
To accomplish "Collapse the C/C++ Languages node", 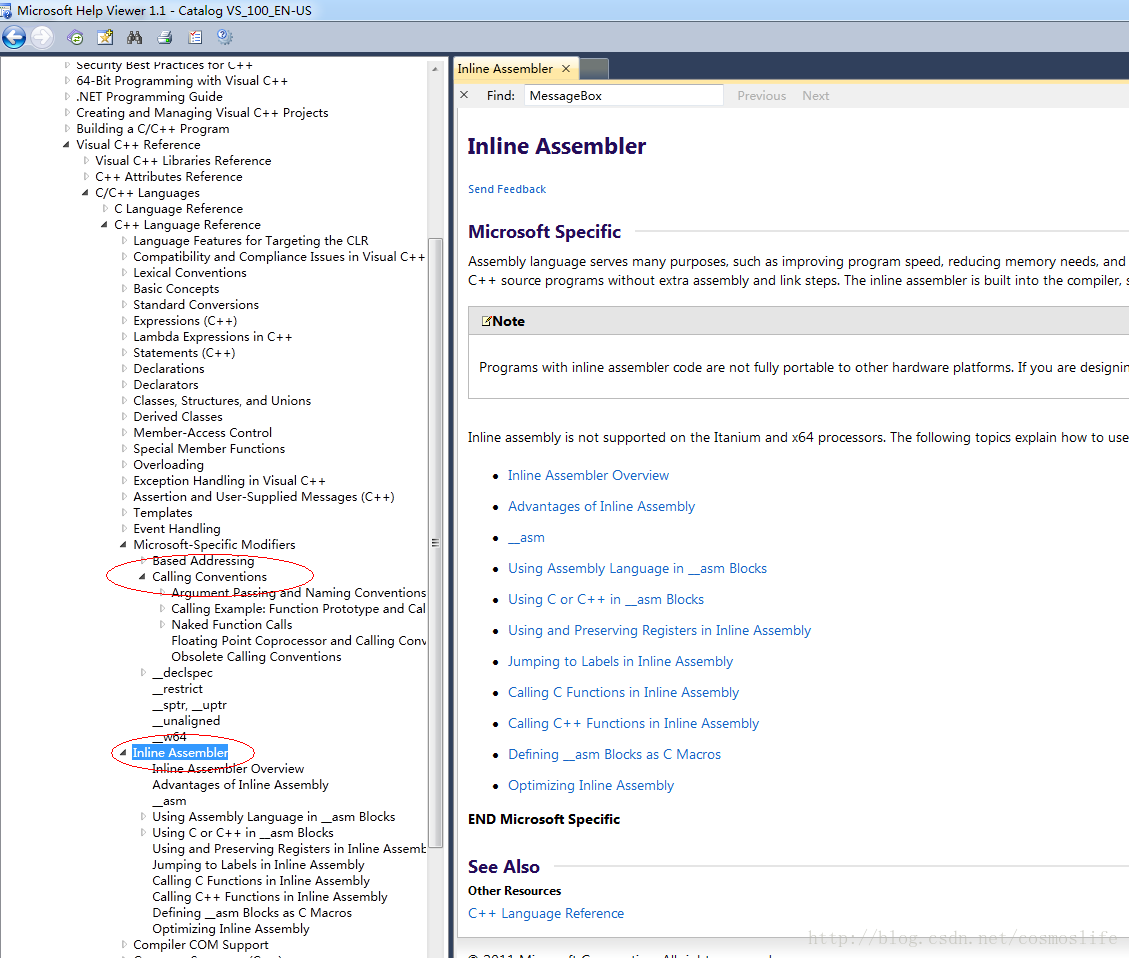I will tap(85, 193).
